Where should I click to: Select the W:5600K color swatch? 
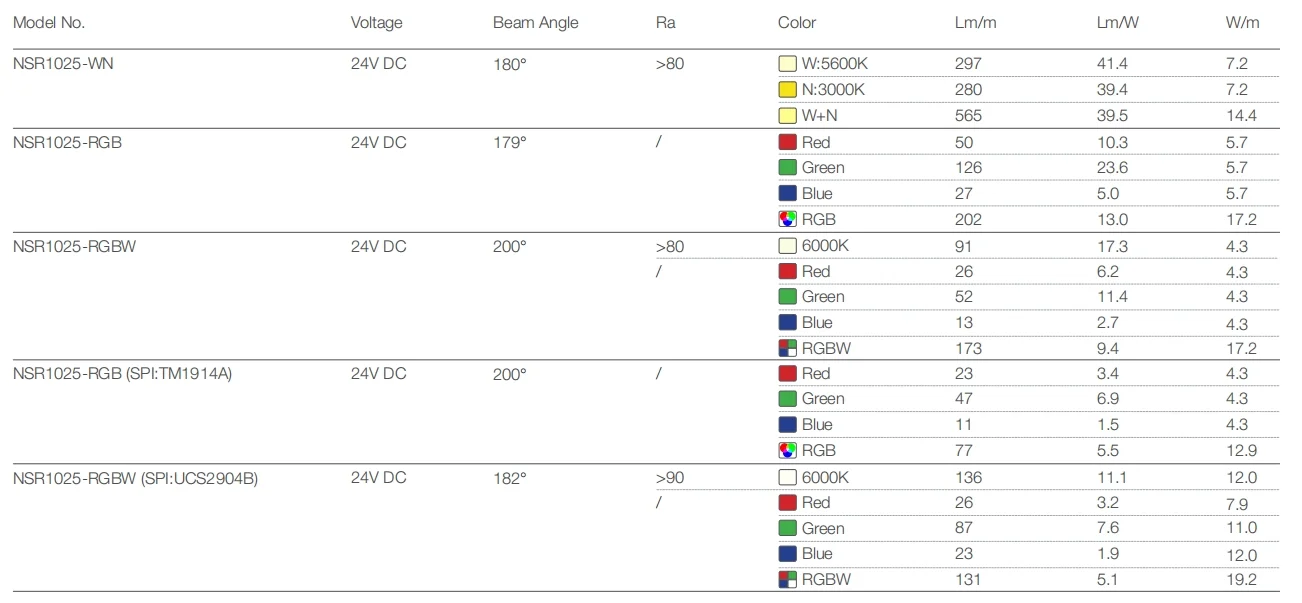pos(787,64)
